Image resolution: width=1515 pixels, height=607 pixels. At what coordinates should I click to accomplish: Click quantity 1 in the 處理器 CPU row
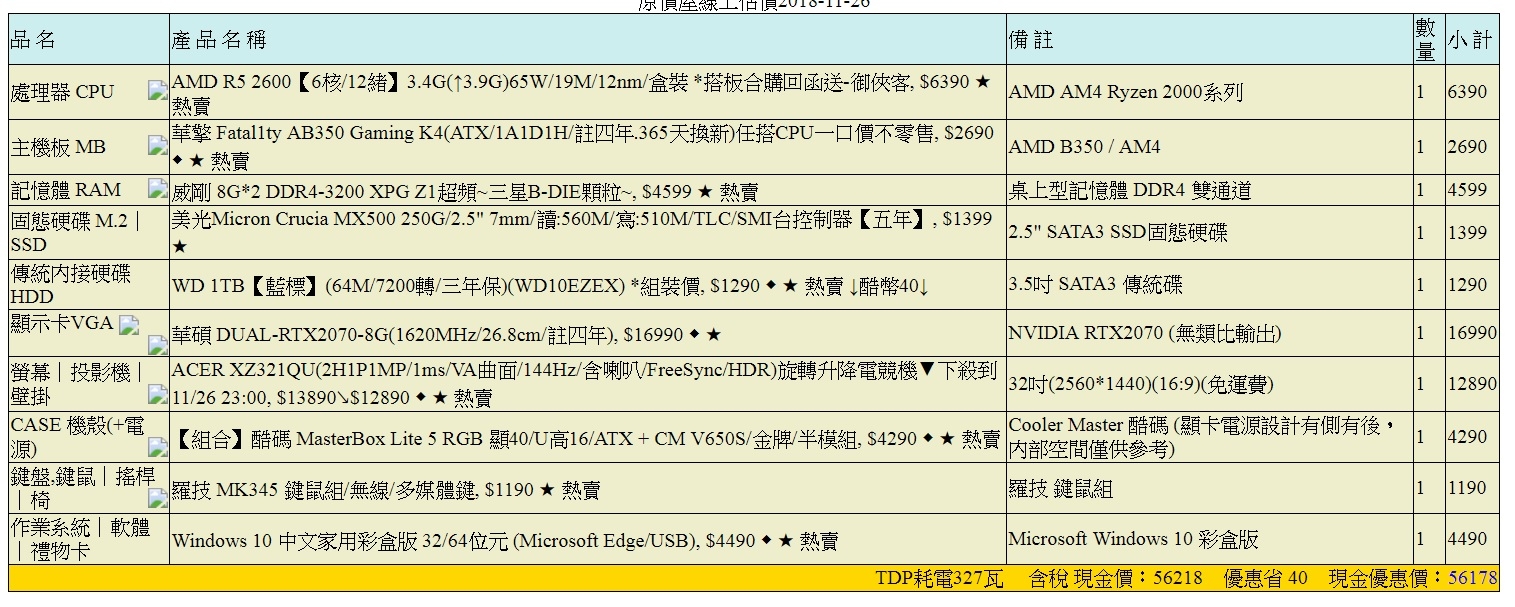[x=1420, y=93]
